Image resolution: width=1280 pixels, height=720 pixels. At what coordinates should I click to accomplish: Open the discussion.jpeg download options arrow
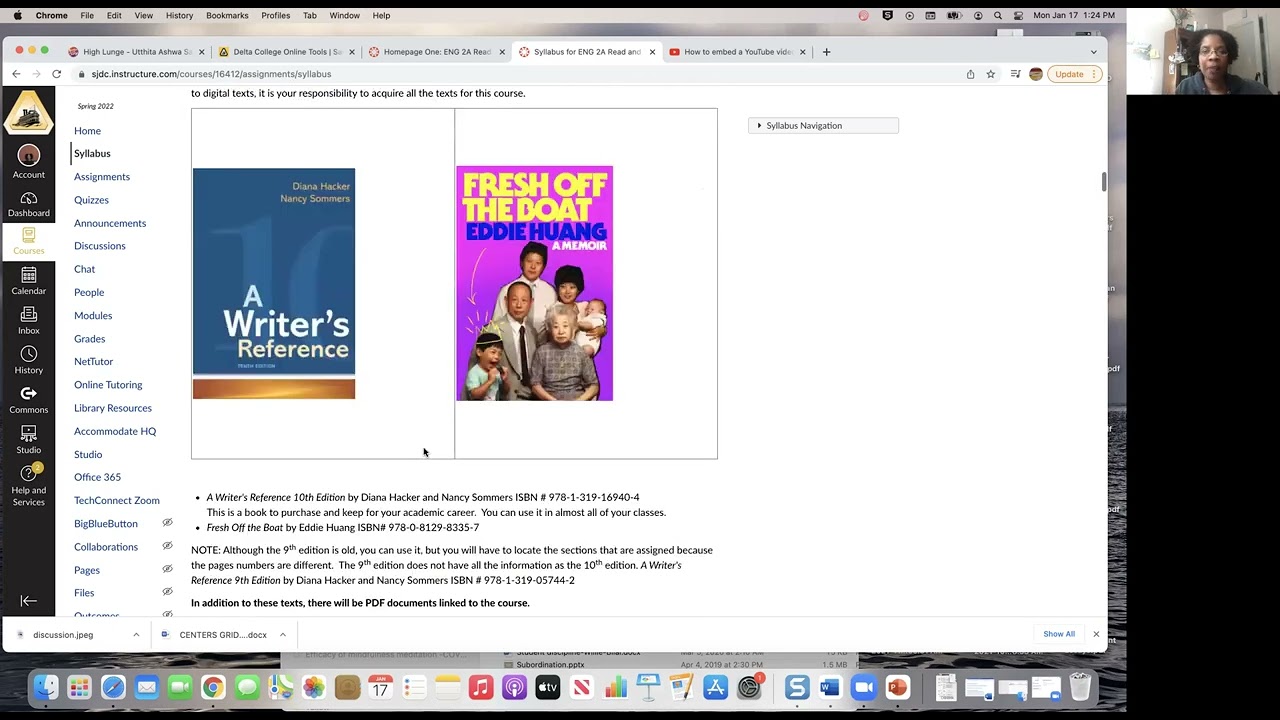click(136, 634)
